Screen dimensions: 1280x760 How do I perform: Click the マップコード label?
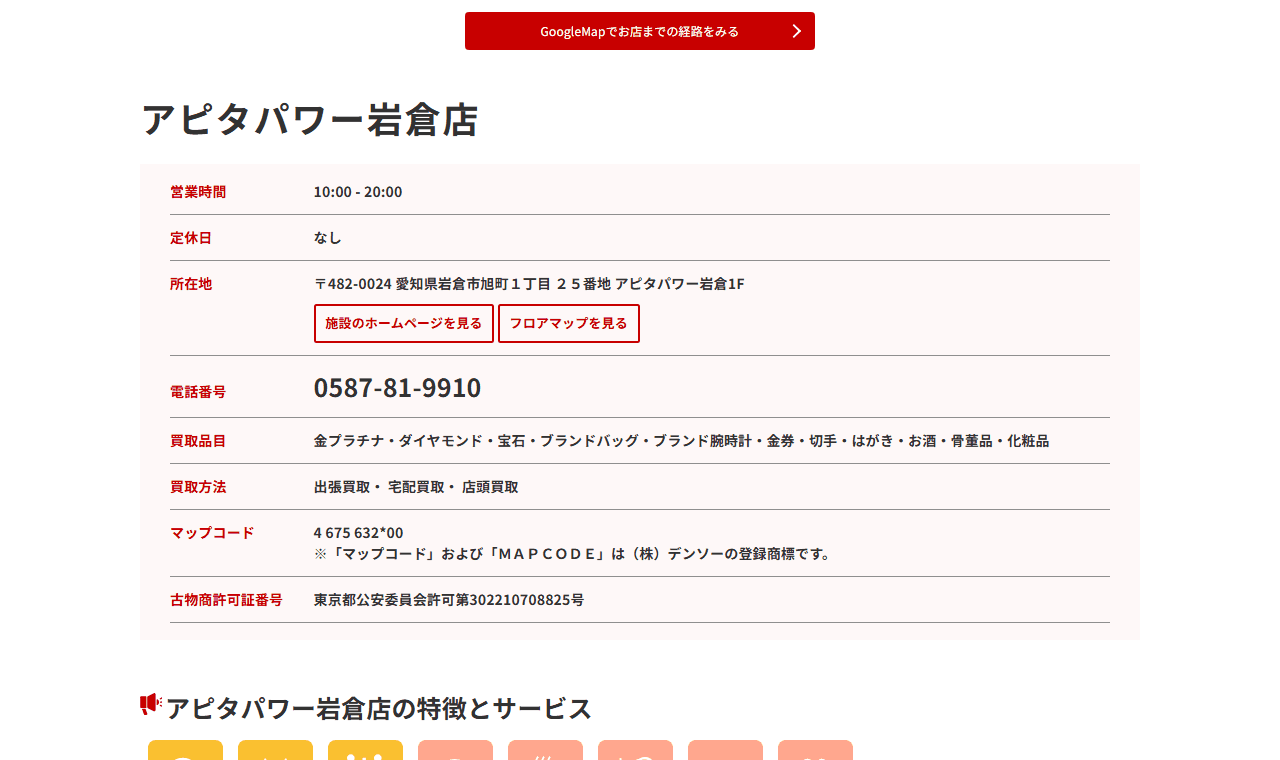212,533
